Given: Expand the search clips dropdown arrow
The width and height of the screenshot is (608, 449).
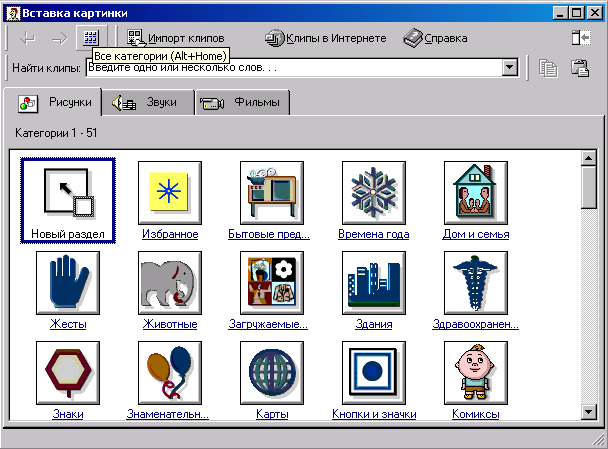Looking at the screenshot, I should point(510,68).
